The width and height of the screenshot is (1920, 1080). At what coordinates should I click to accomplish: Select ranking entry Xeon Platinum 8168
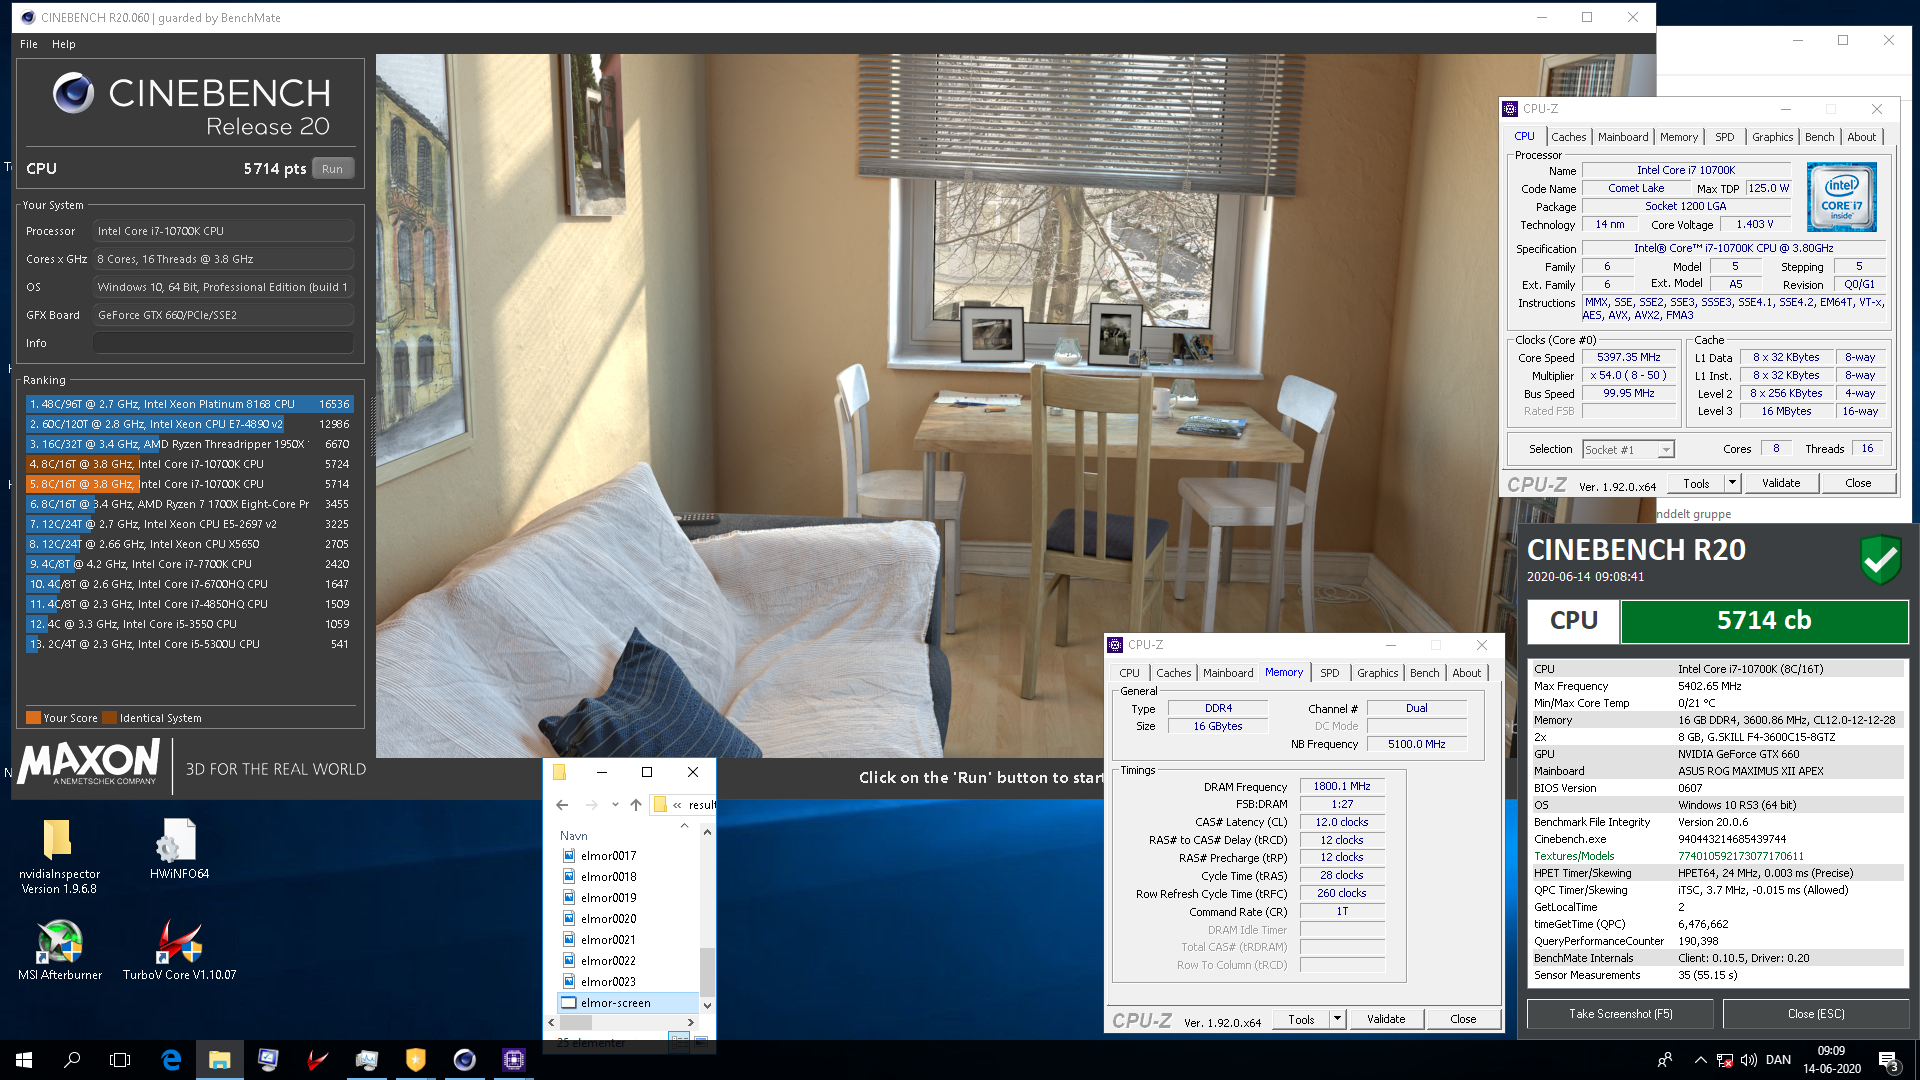190,404
